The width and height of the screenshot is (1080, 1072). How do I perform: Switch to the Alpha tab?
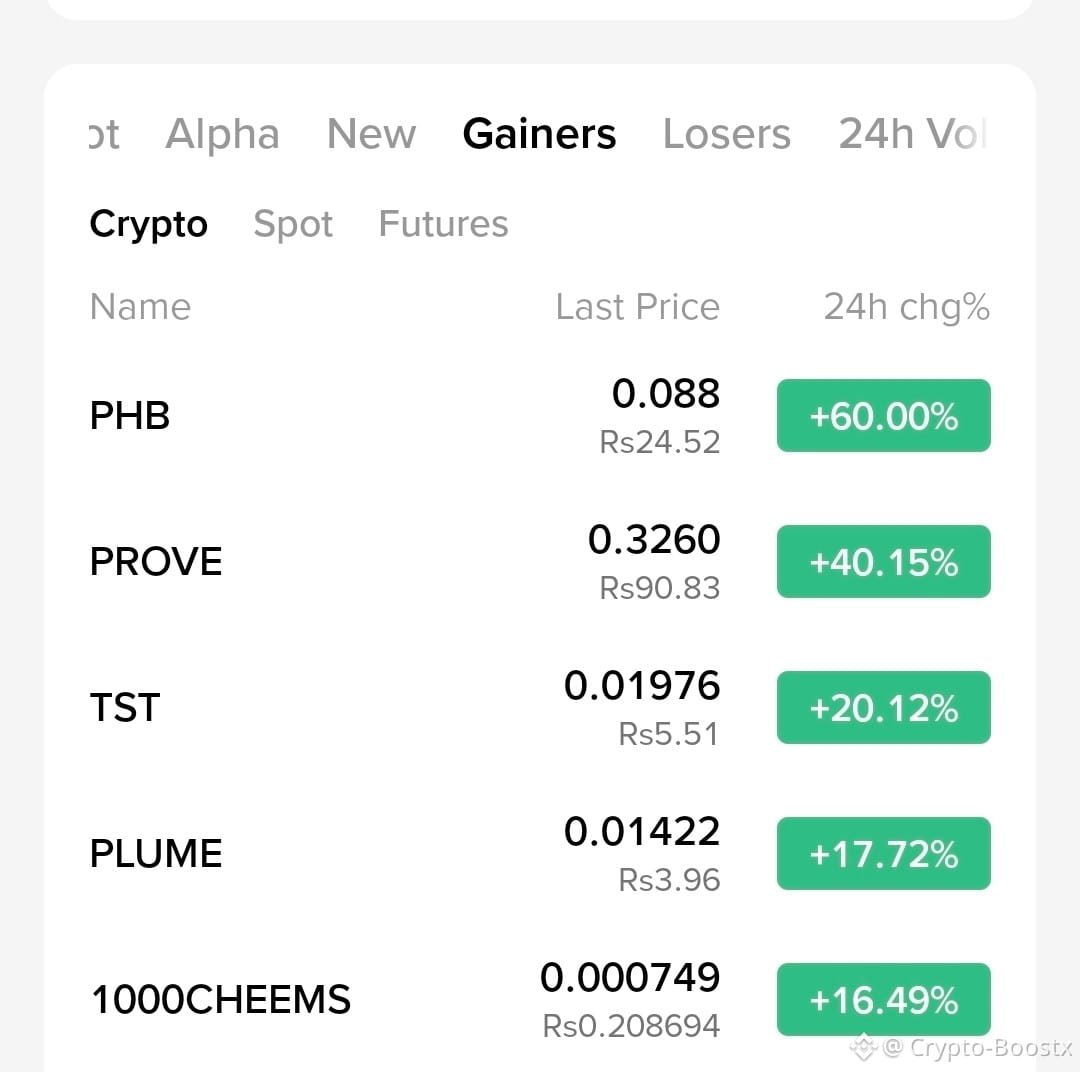222,134
